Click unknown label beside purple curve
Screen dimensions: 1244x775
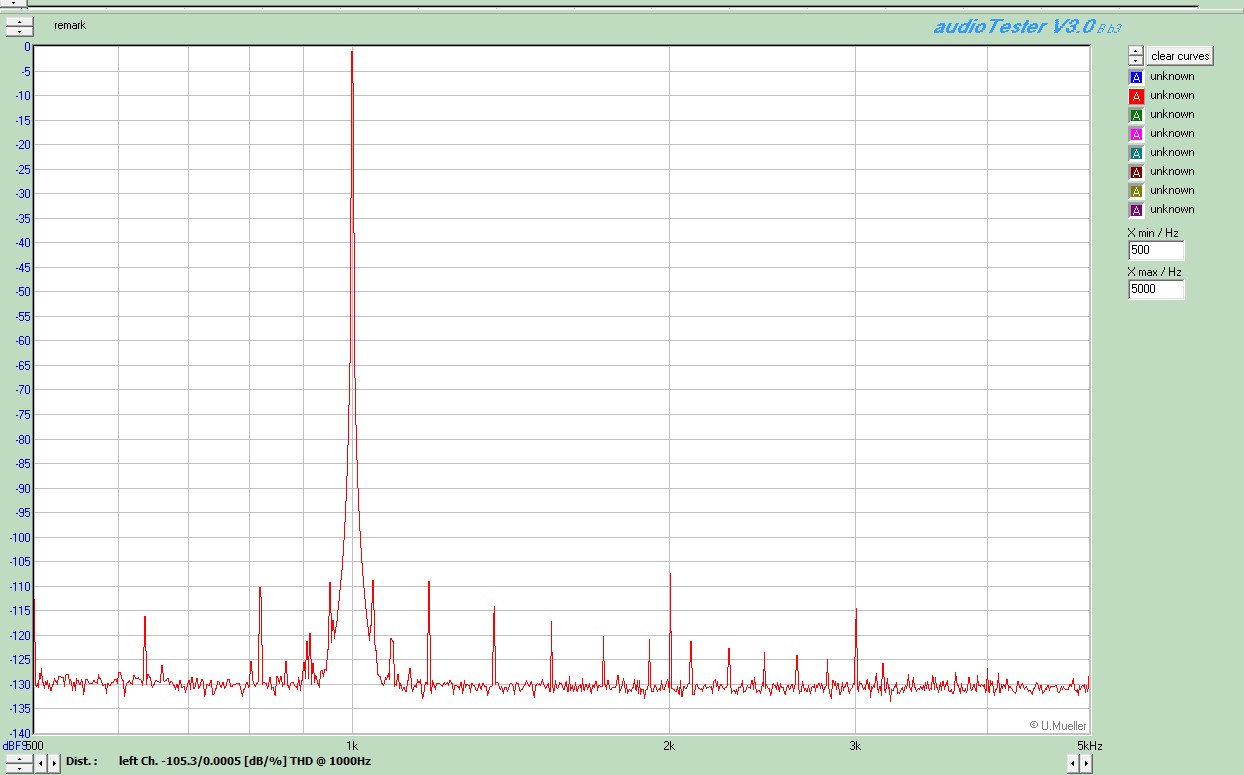point(1172,210)
